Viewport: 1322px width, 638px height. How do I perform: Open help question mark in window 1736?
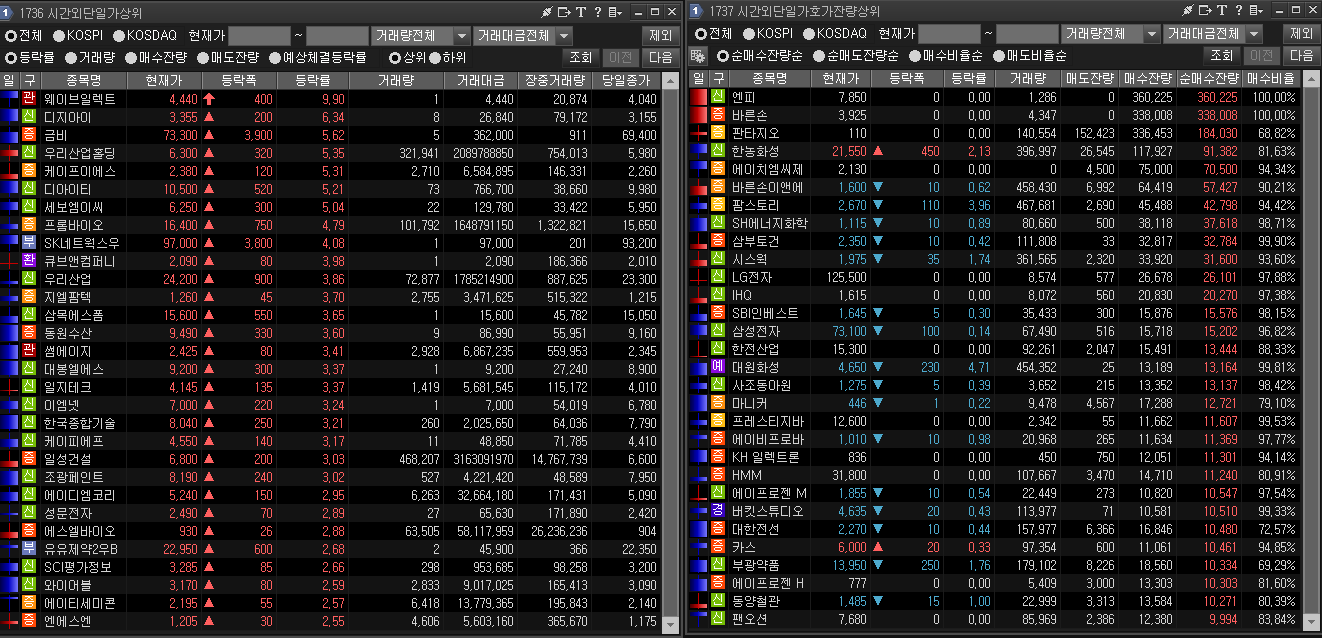596,11
